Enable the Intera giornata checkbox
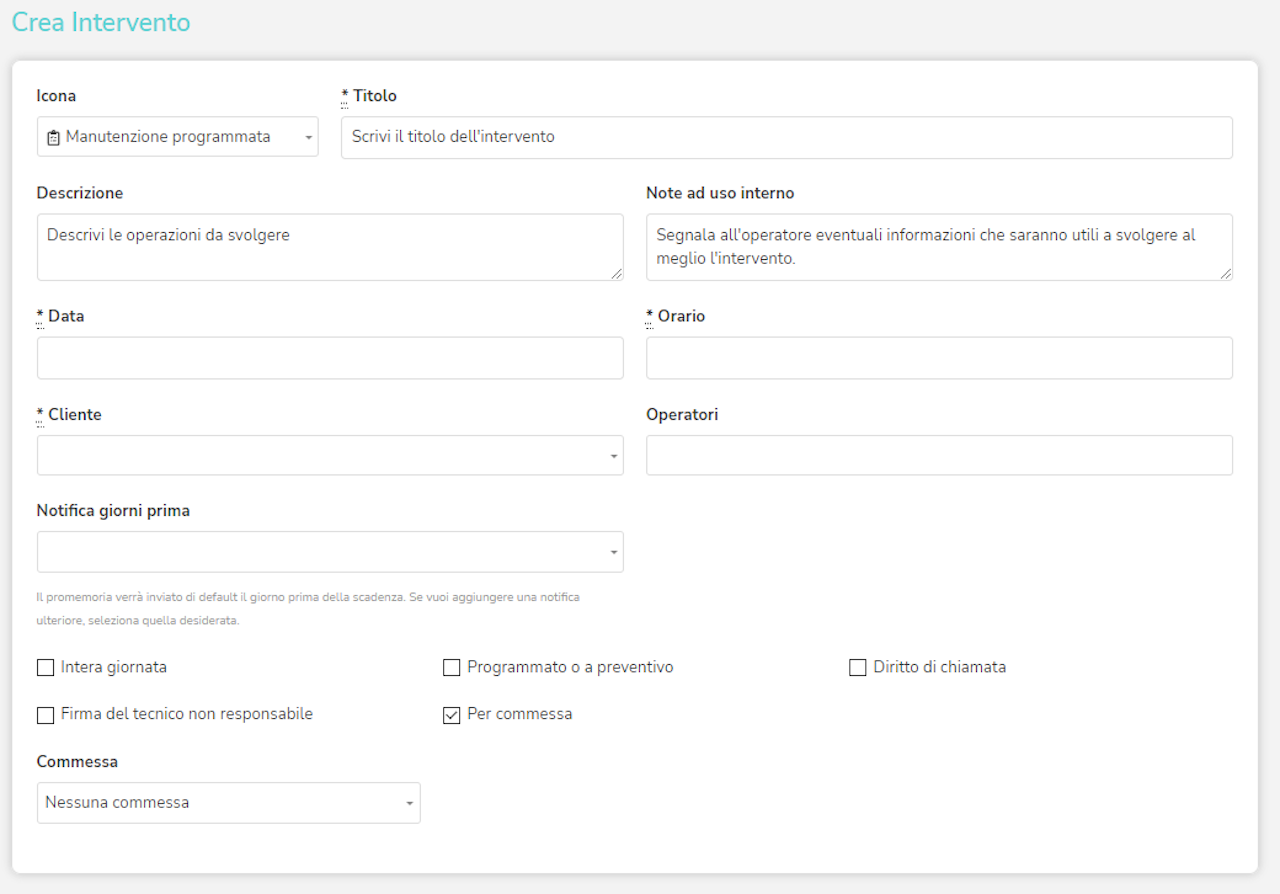 click(x=45, y=668)
